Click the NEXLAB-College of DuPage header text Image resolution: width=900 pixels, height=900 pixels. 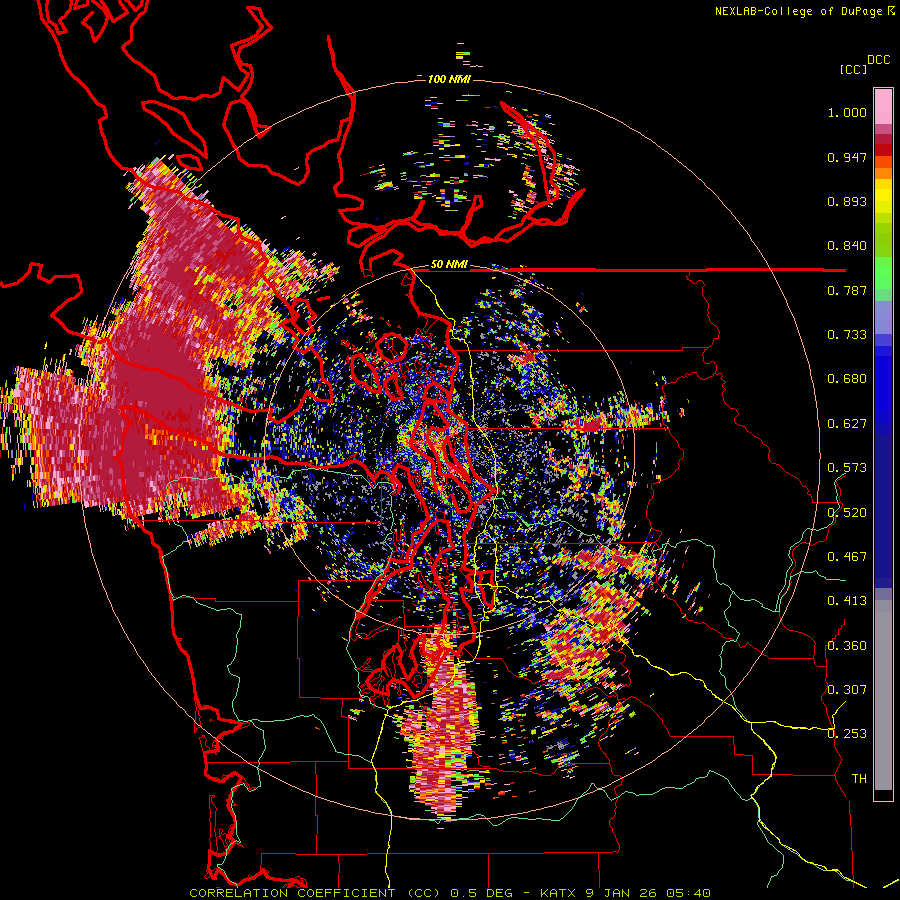click(798, 11)
